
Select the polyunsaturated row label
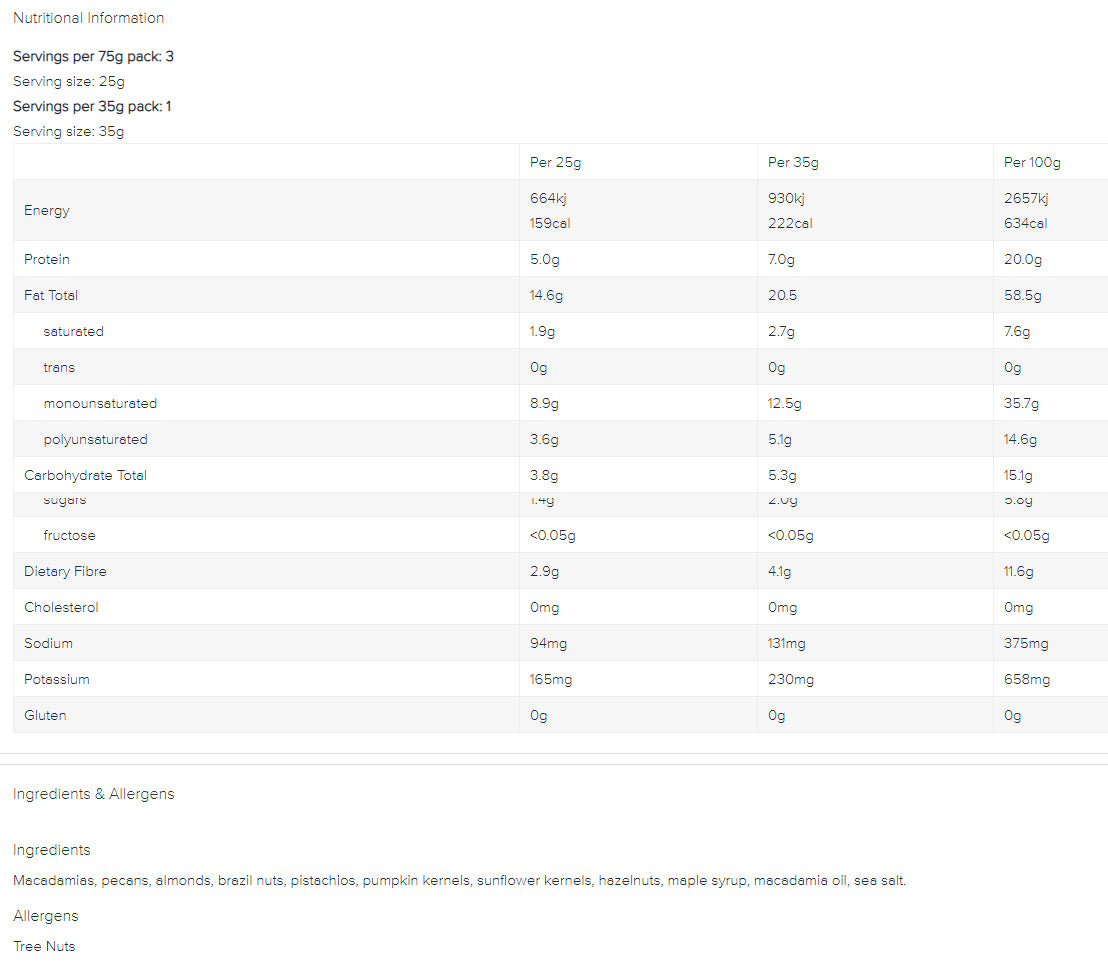tap(95, 439)
